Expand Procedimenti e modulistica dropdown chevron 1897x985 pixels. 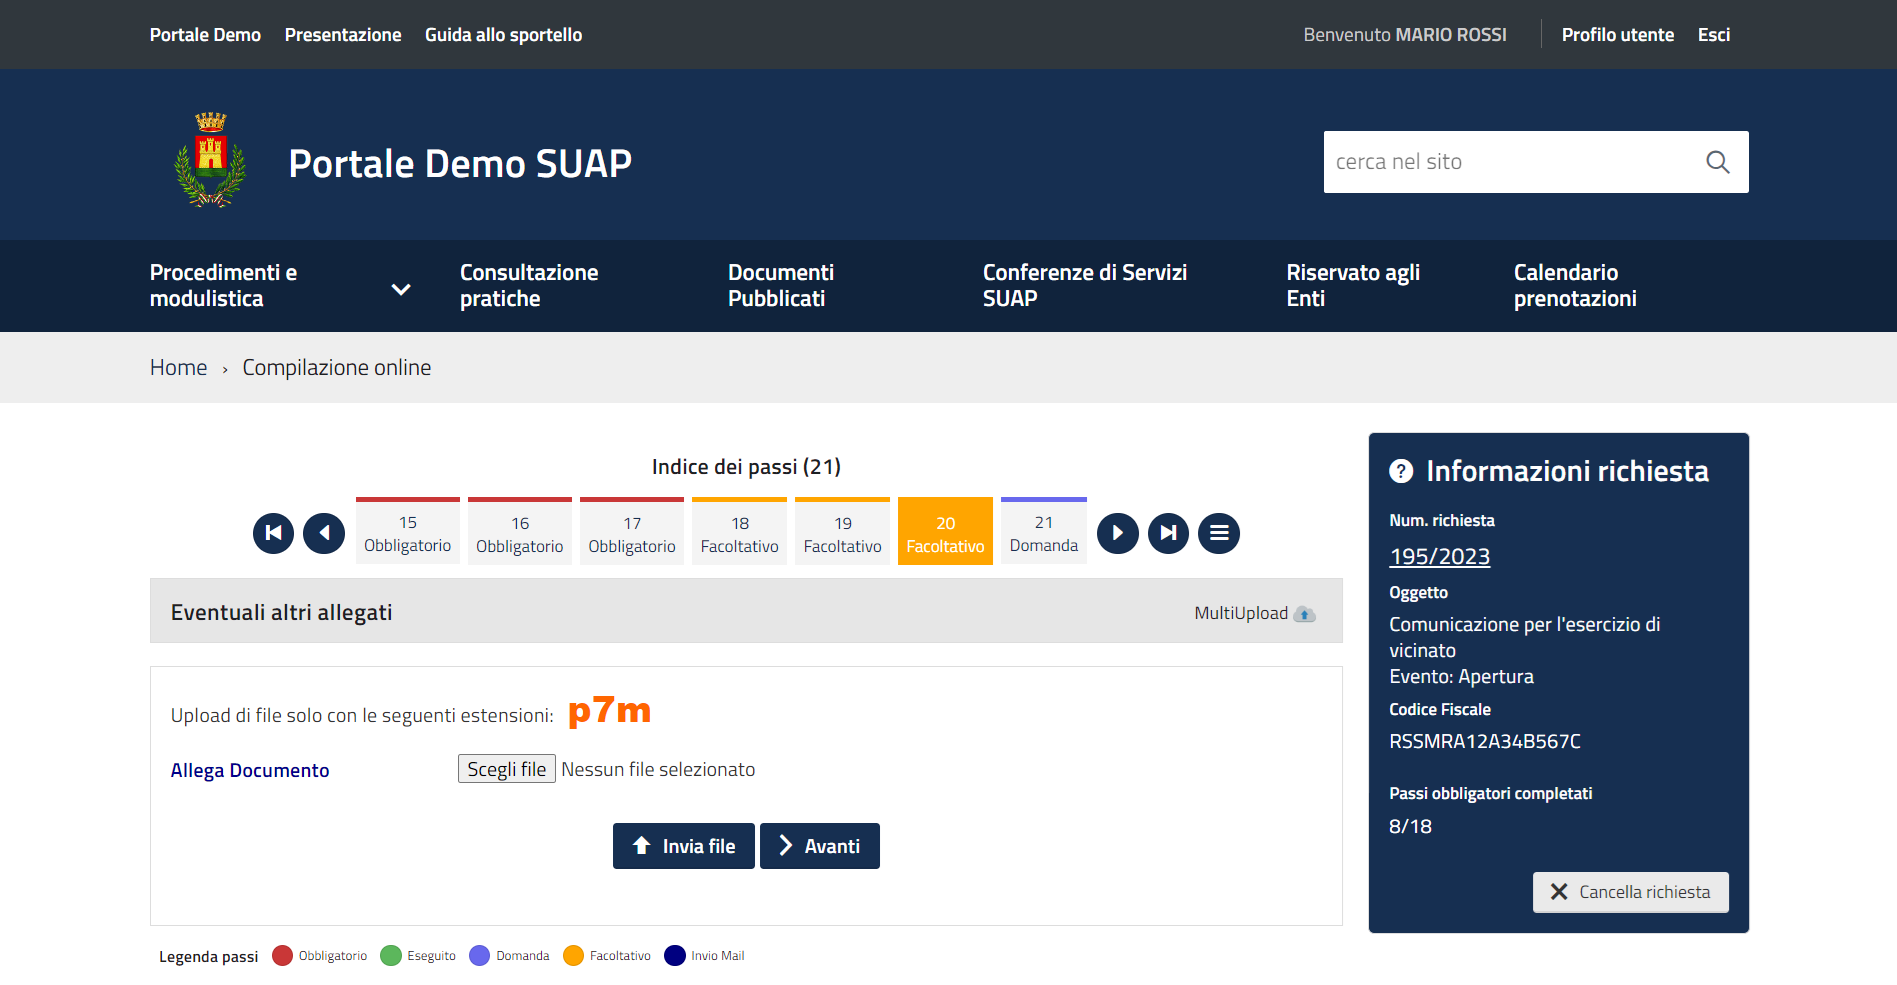tap(401, 289)
